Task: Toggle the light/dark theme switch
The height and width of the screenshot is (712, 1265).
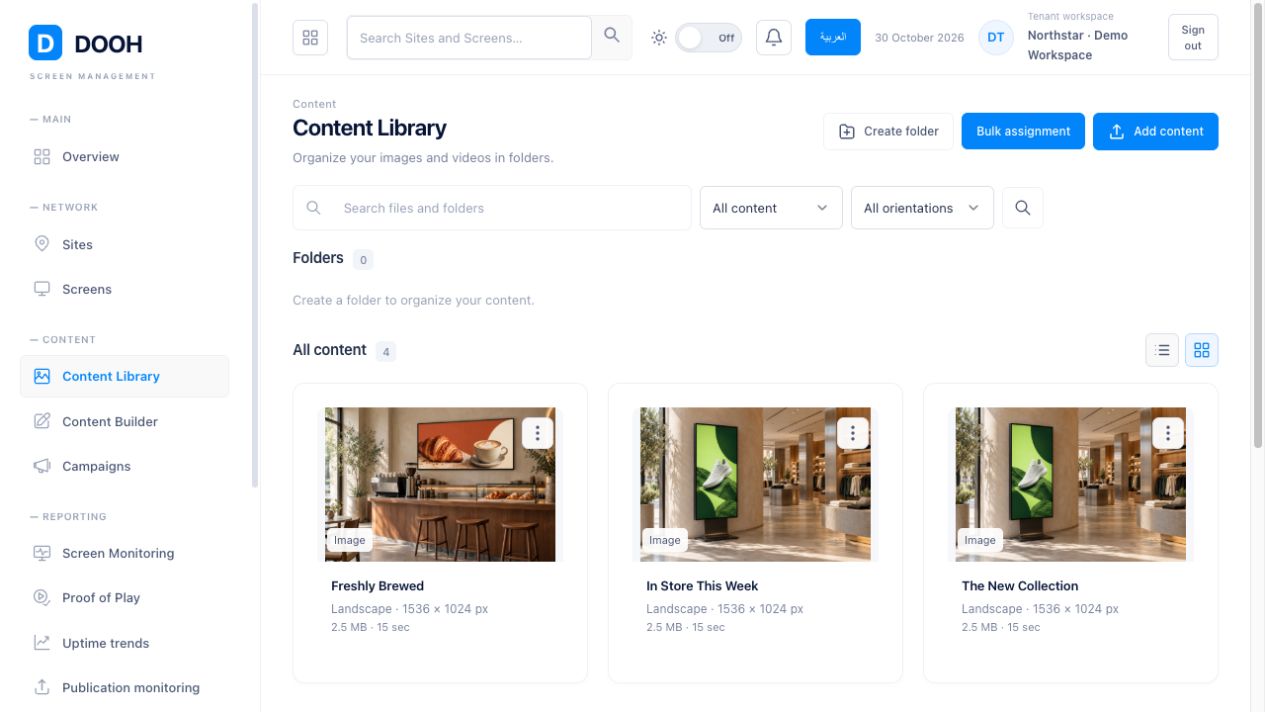Action: coord(708,38)
